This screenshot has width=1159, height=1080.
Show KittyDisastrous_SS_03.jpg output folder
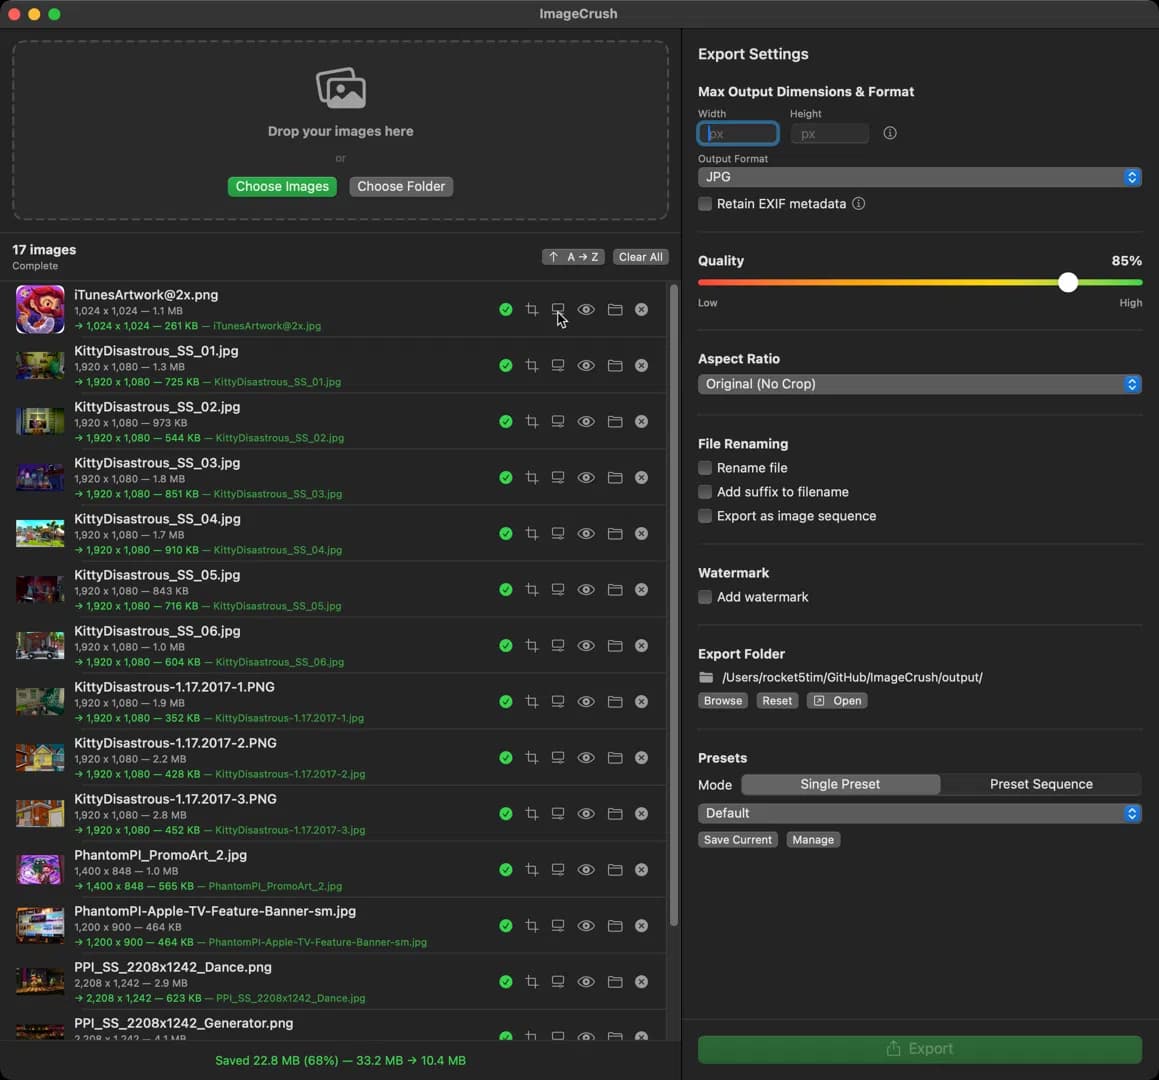click(x=615, y=478)
